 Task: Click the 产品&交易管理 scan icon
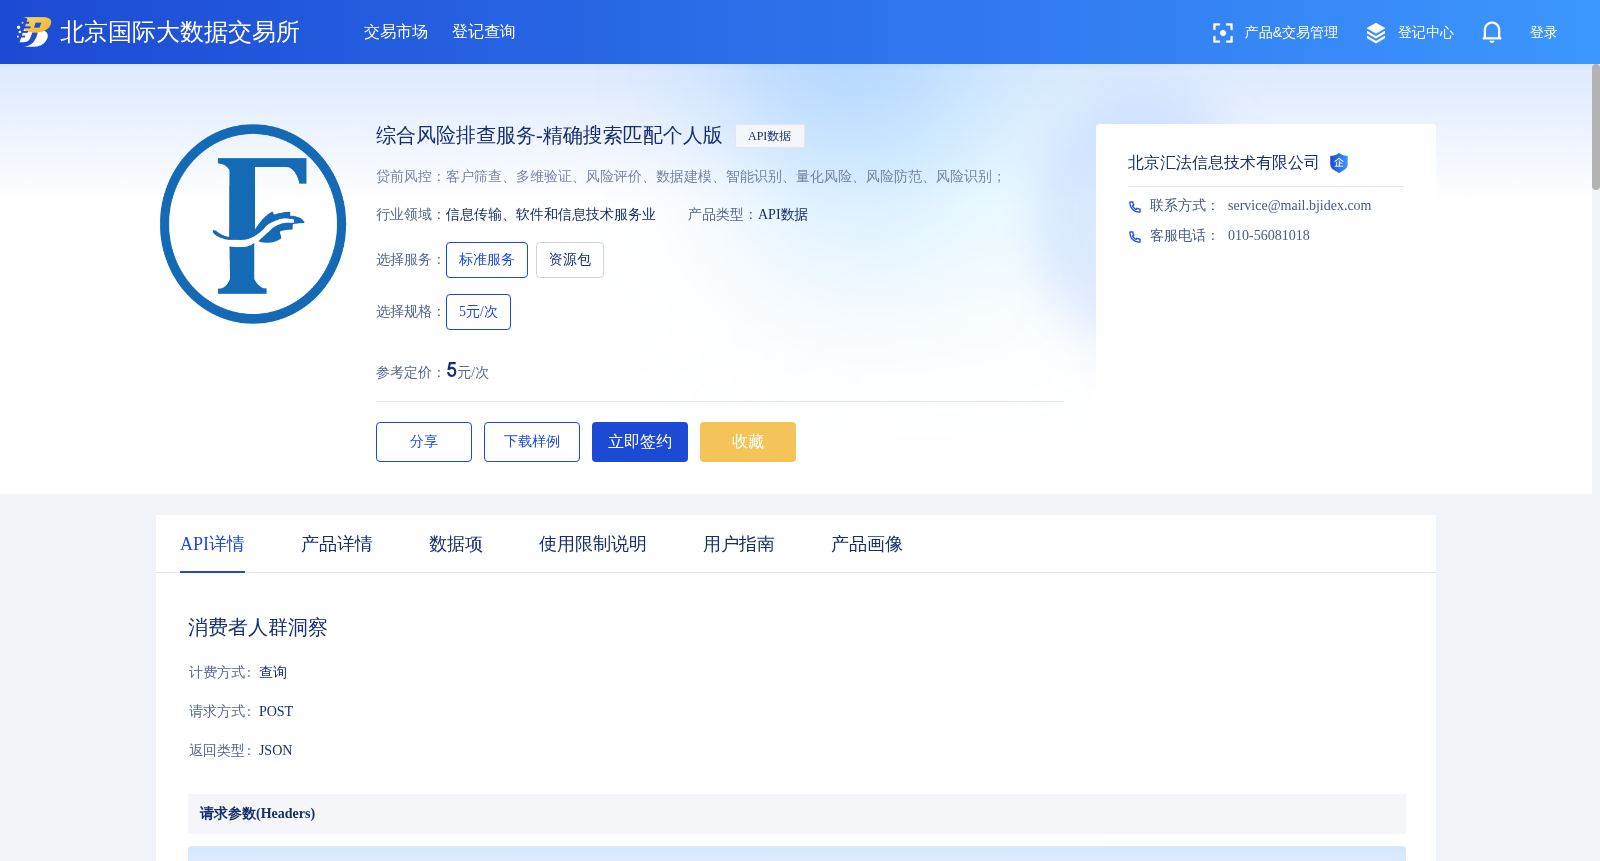coord(1222,33)
